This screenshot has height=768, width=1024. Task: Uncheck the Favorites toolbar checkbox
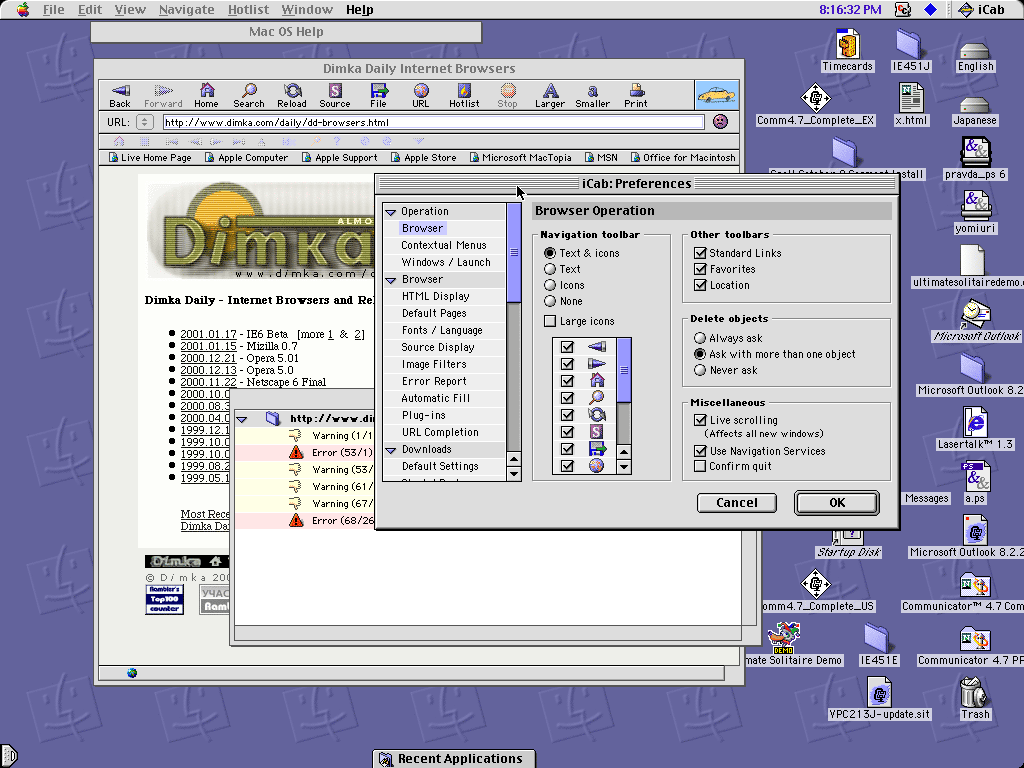pos(701,269)
